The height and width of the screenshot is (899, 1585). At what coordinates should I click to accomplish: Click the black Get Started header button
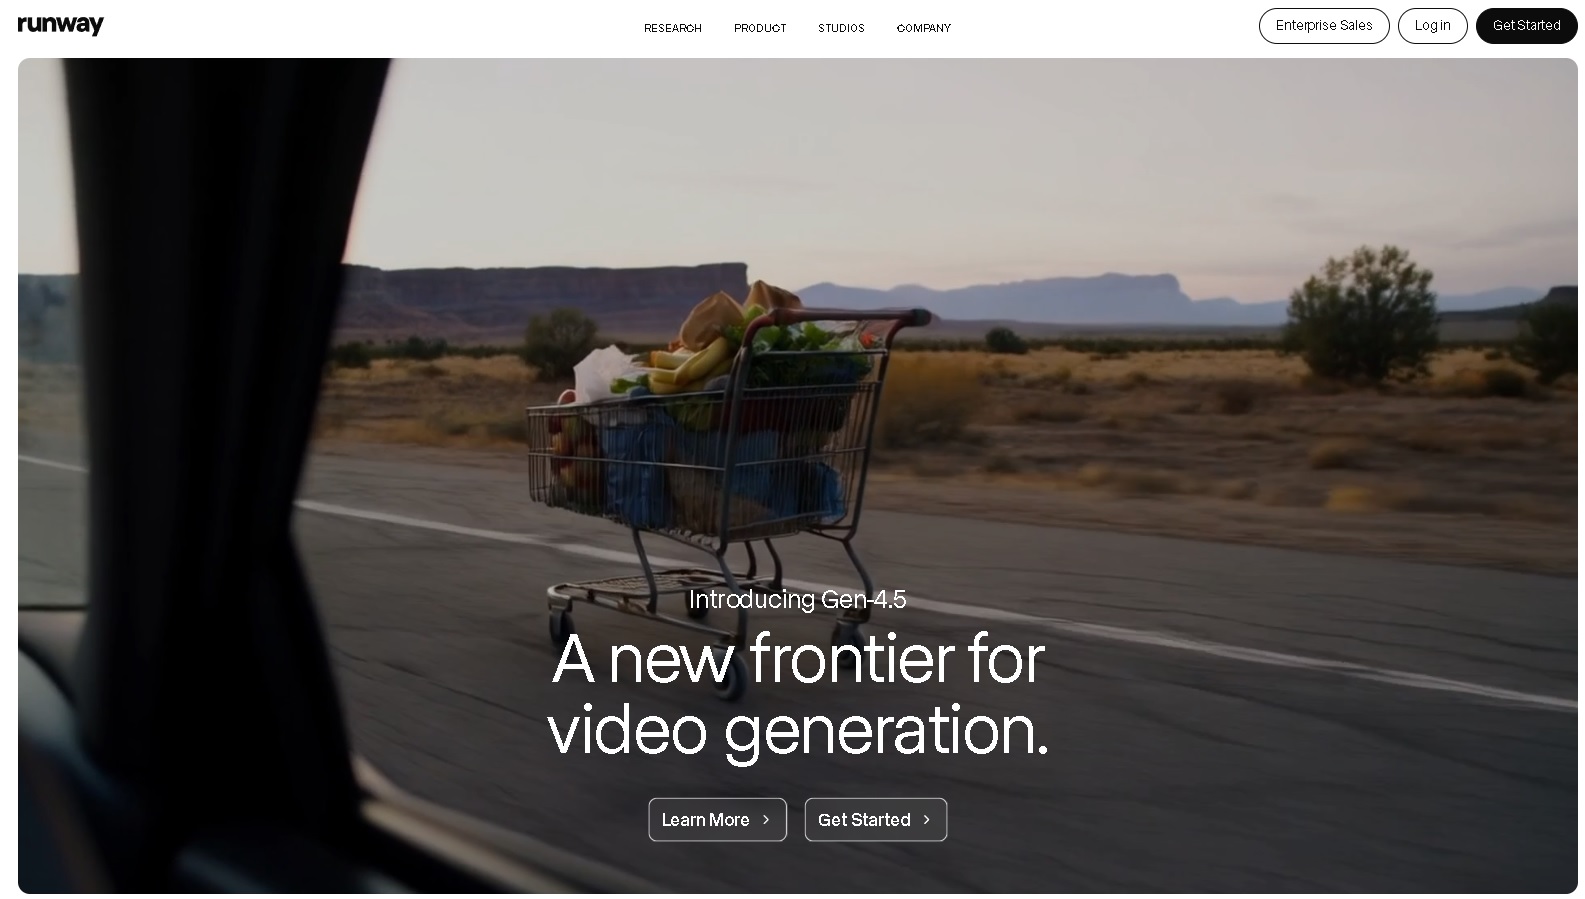point(1526,26)
